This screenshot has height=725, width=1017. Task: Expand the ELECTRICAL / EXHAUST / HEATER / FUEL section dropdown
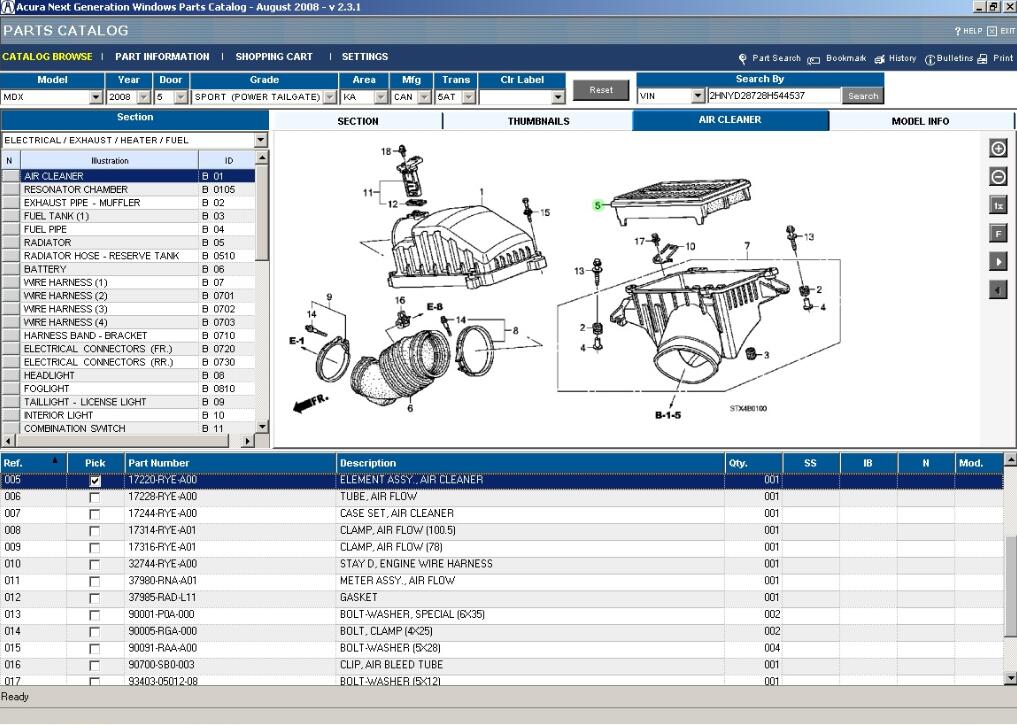pos(261,140)
